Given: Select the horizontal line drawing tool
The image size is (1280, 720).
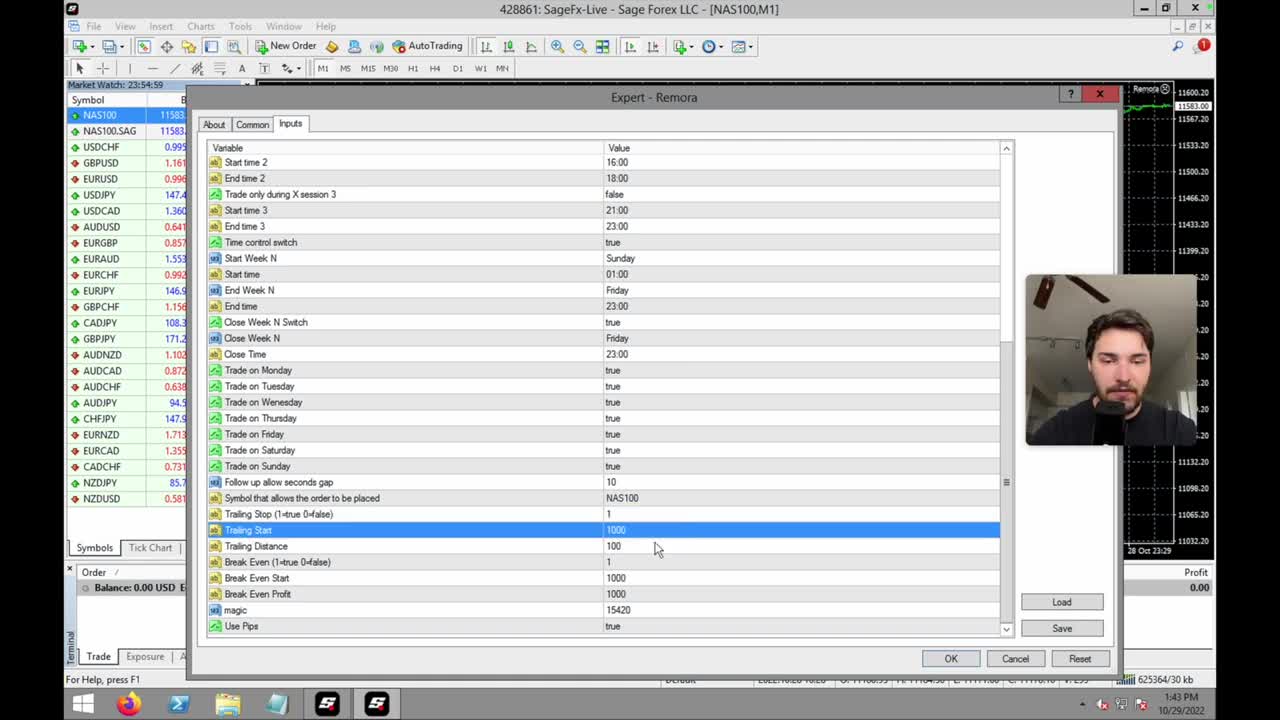Looking at the screenshot, I should [x=152, y=68].
